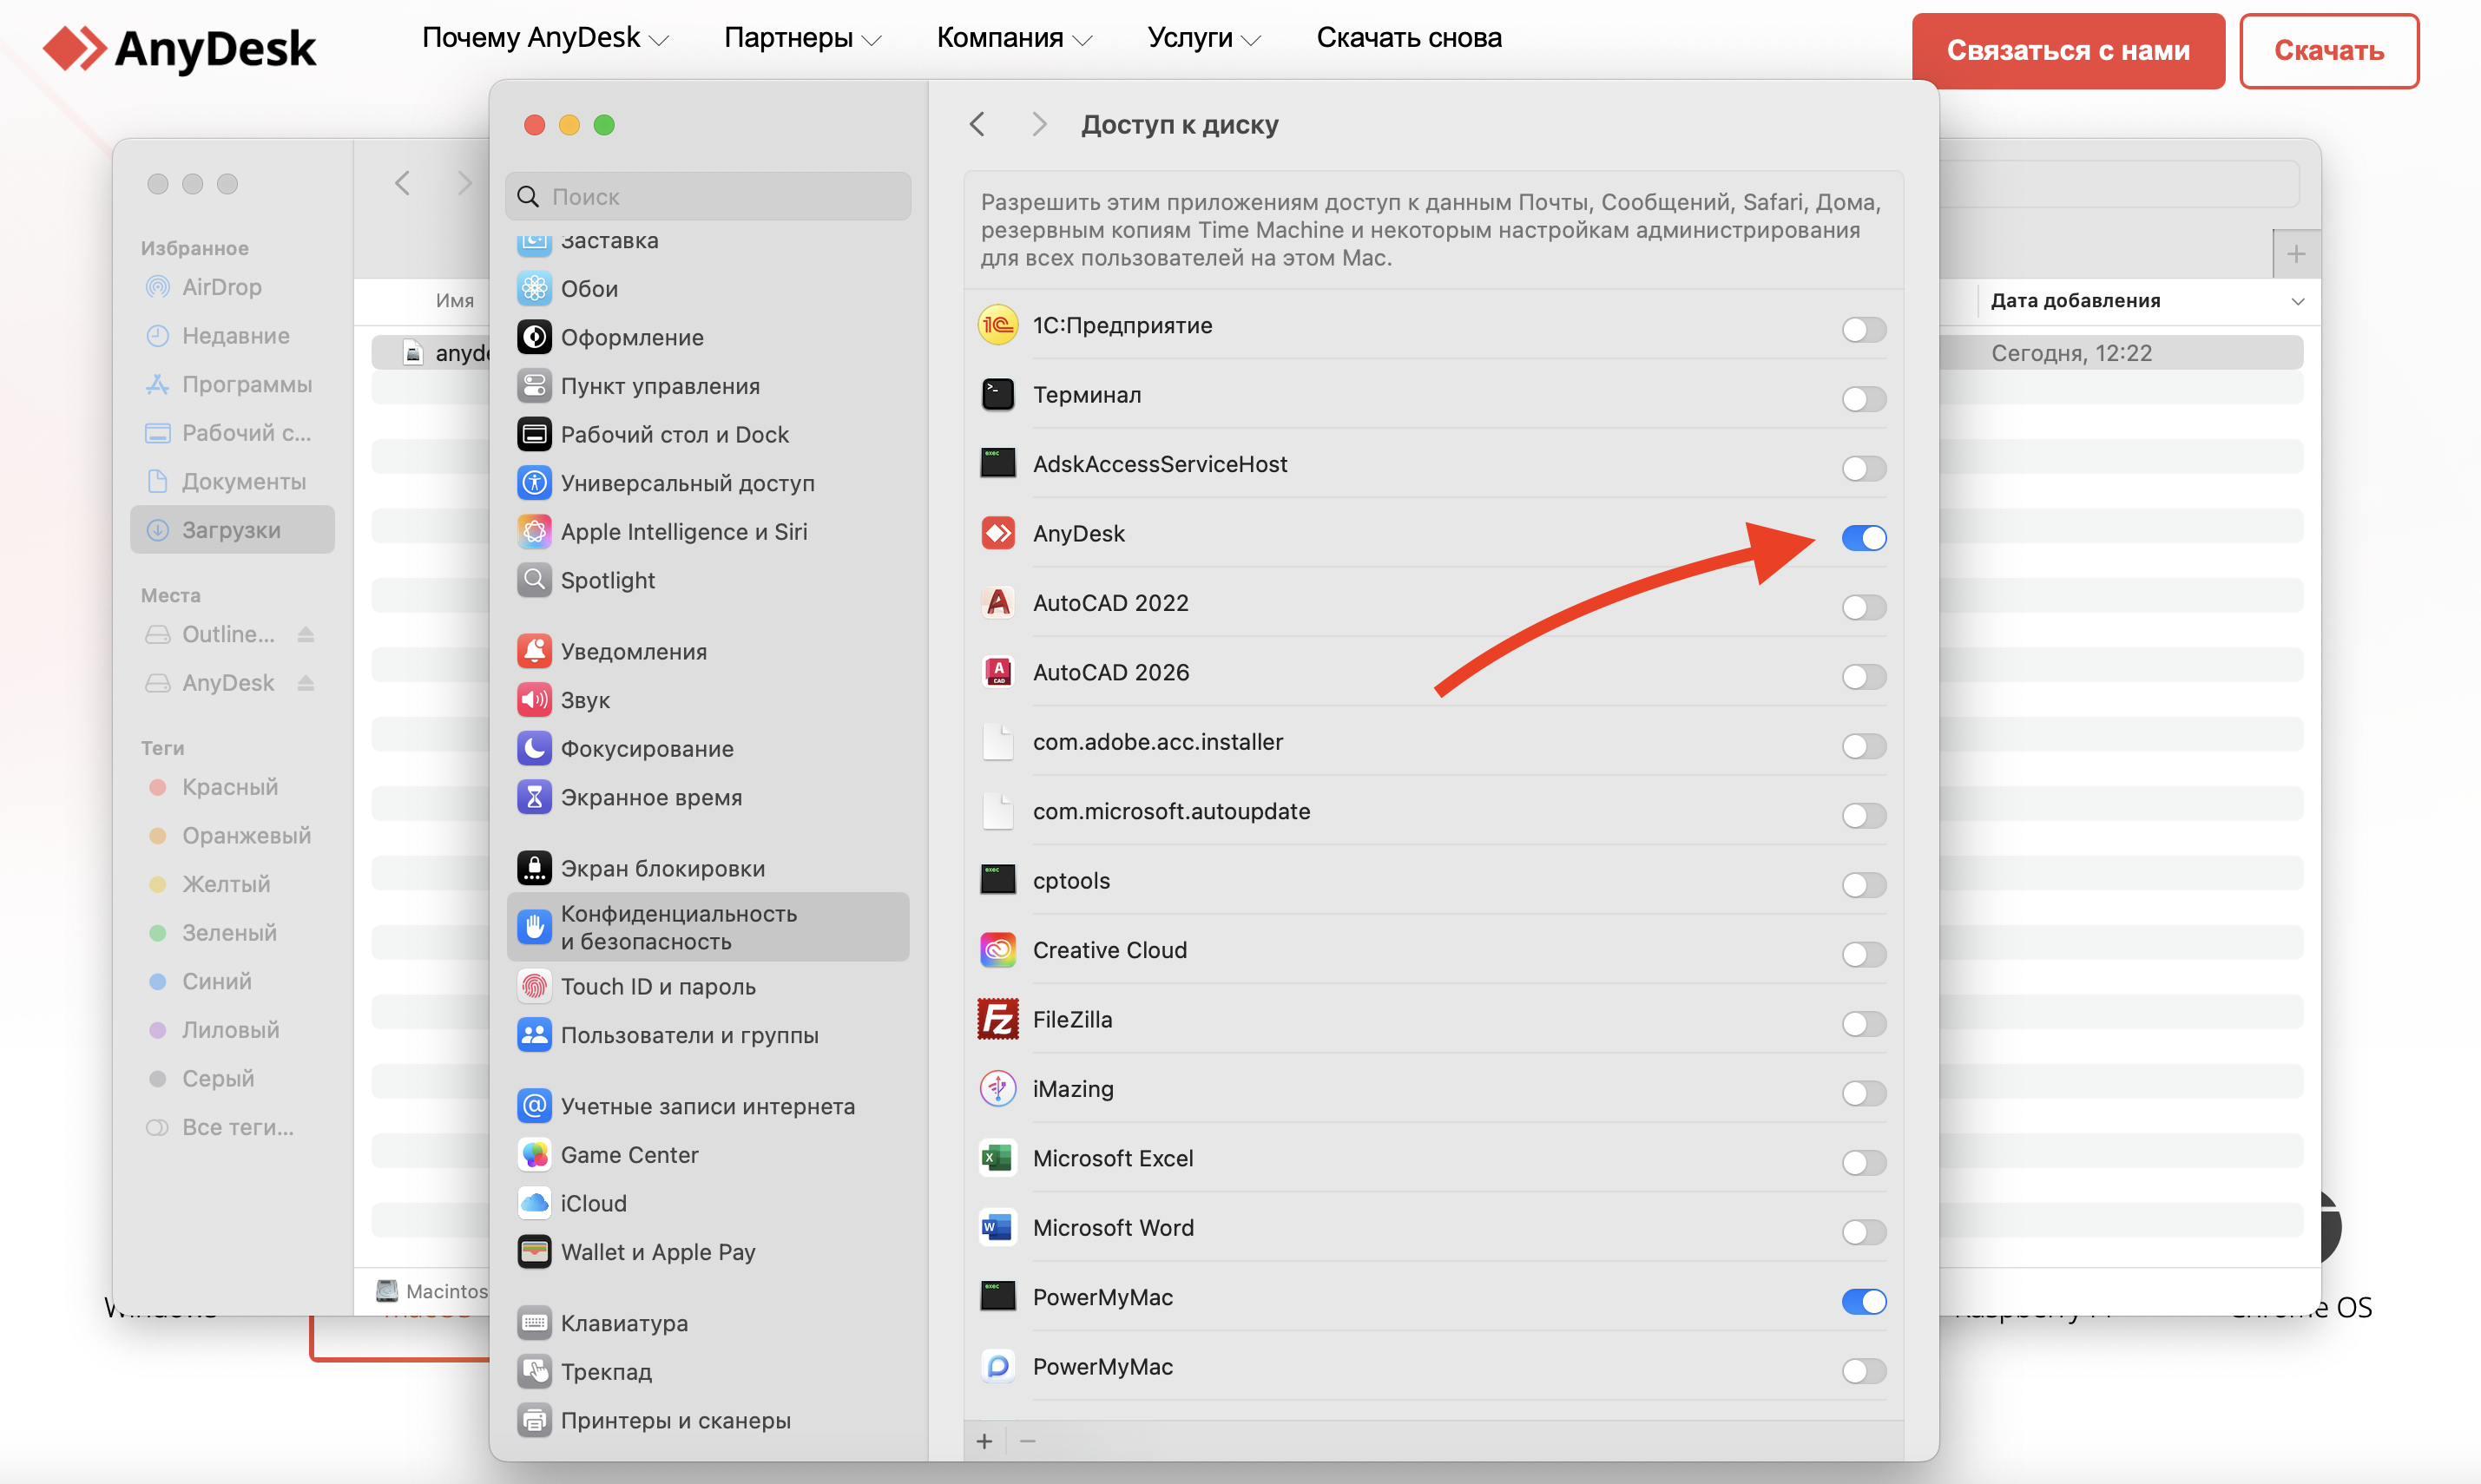Viewport: 2481px width, 1484px height.
Task: Eject AnyDesk volume in Finder sidebar
Action: [306, 683]
